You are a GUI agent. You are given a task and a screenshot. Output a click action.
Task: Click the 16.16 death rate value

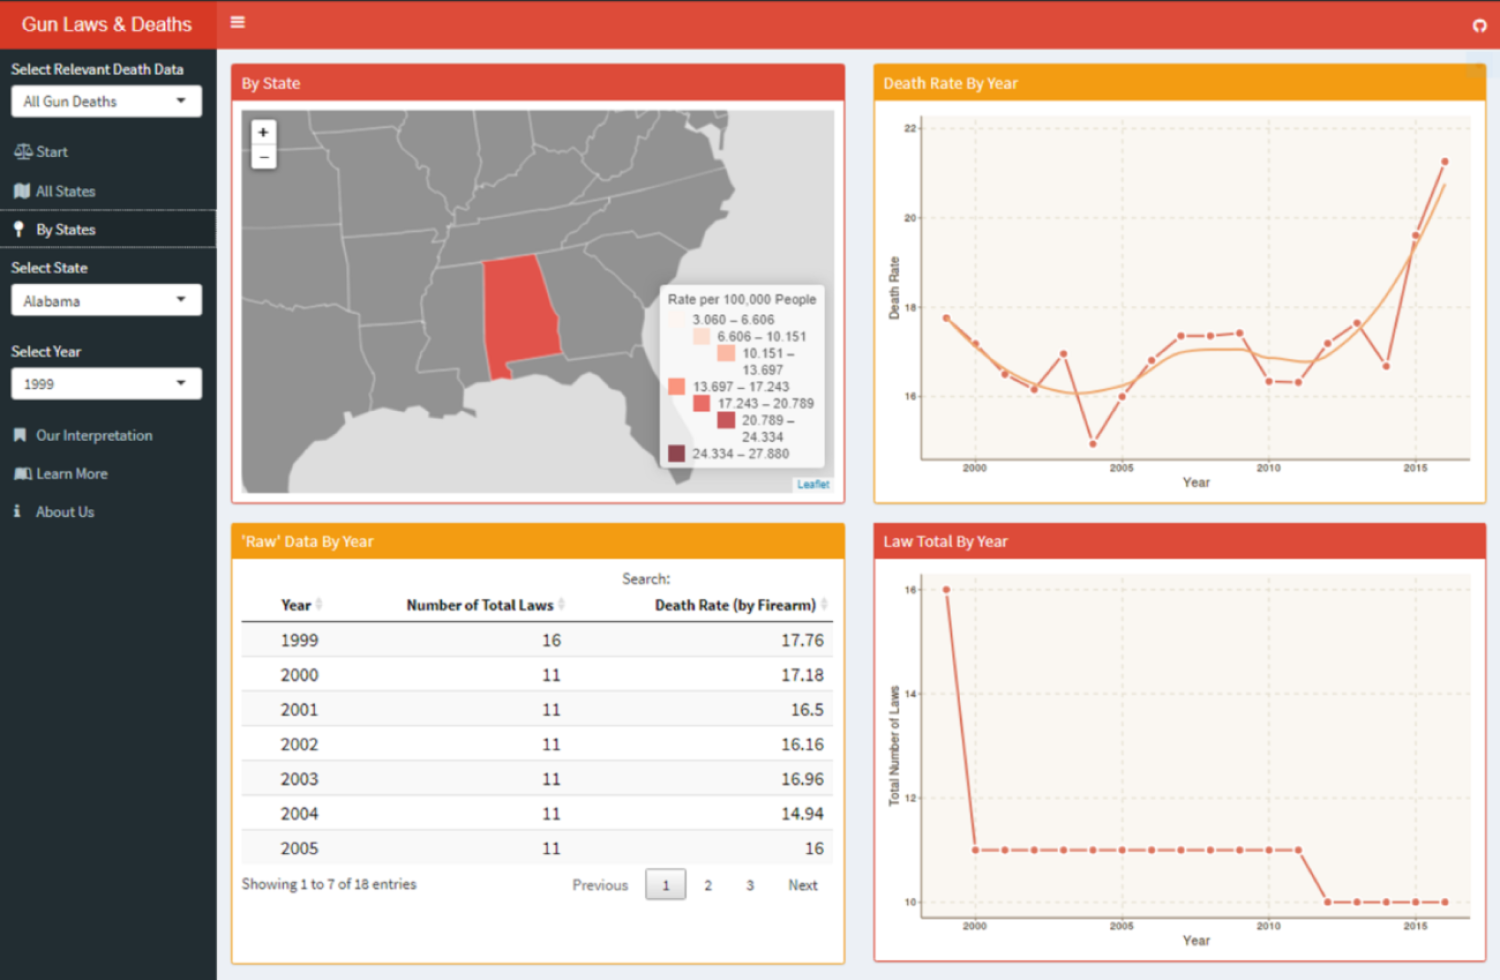pyautogui.click(x=802, y=744)
